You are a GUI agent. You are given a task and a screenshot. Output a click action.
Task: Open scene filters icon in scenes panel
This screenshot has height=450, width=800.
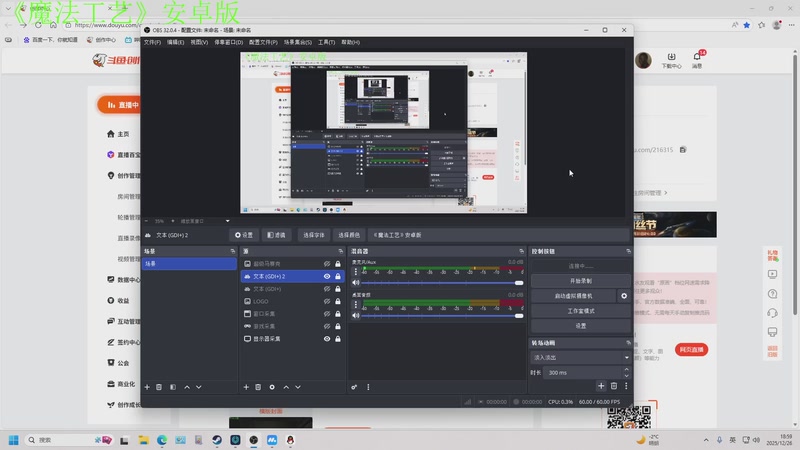point(173,387)
